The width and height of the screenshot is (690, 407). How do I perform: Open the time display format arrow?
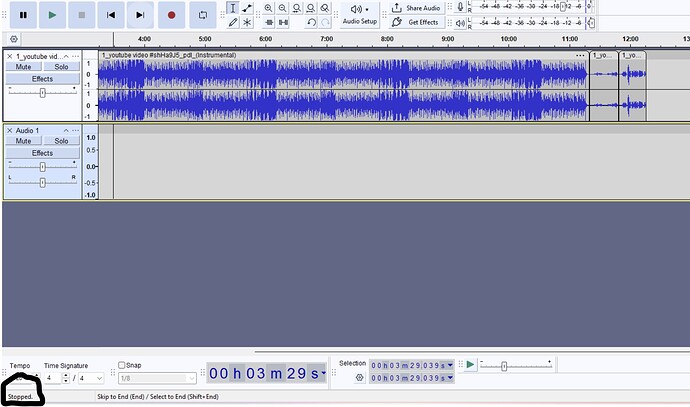pyautogui.click(x=324, y=373)
